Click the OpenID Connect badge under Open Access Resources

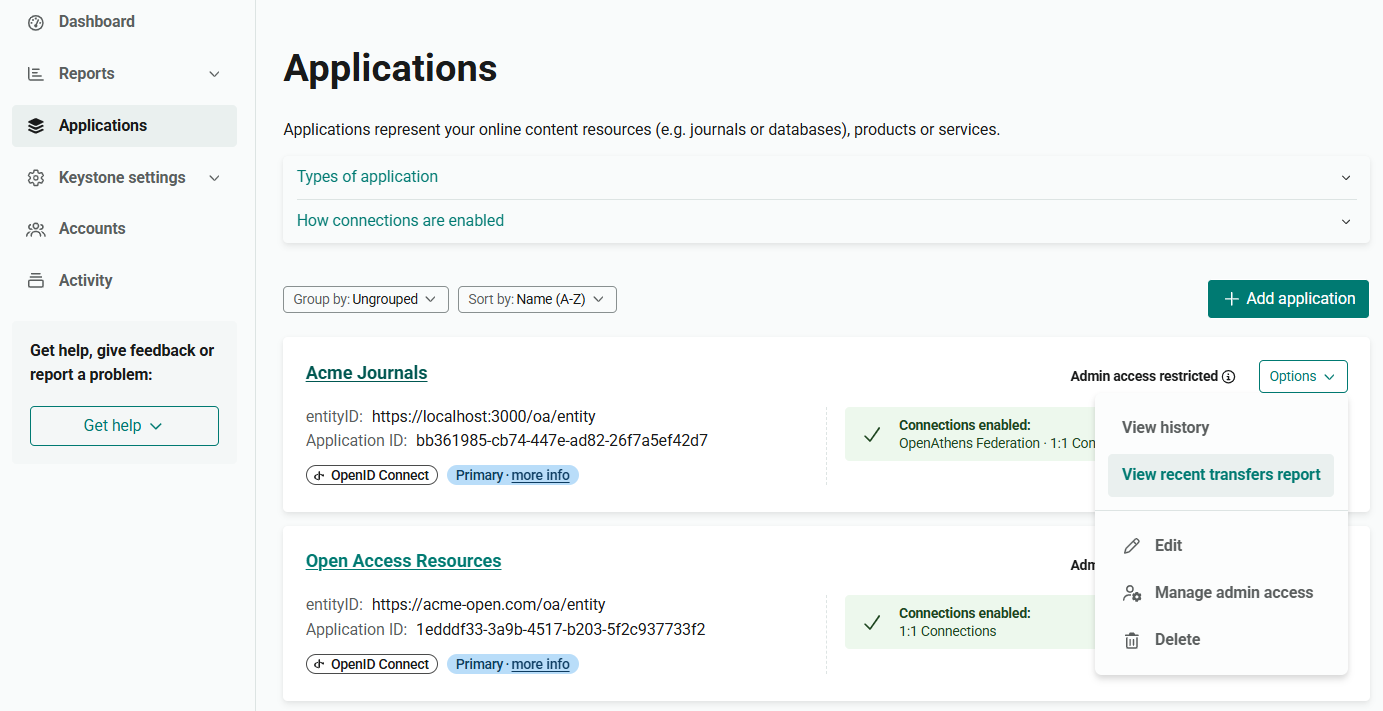click(372, 664)
